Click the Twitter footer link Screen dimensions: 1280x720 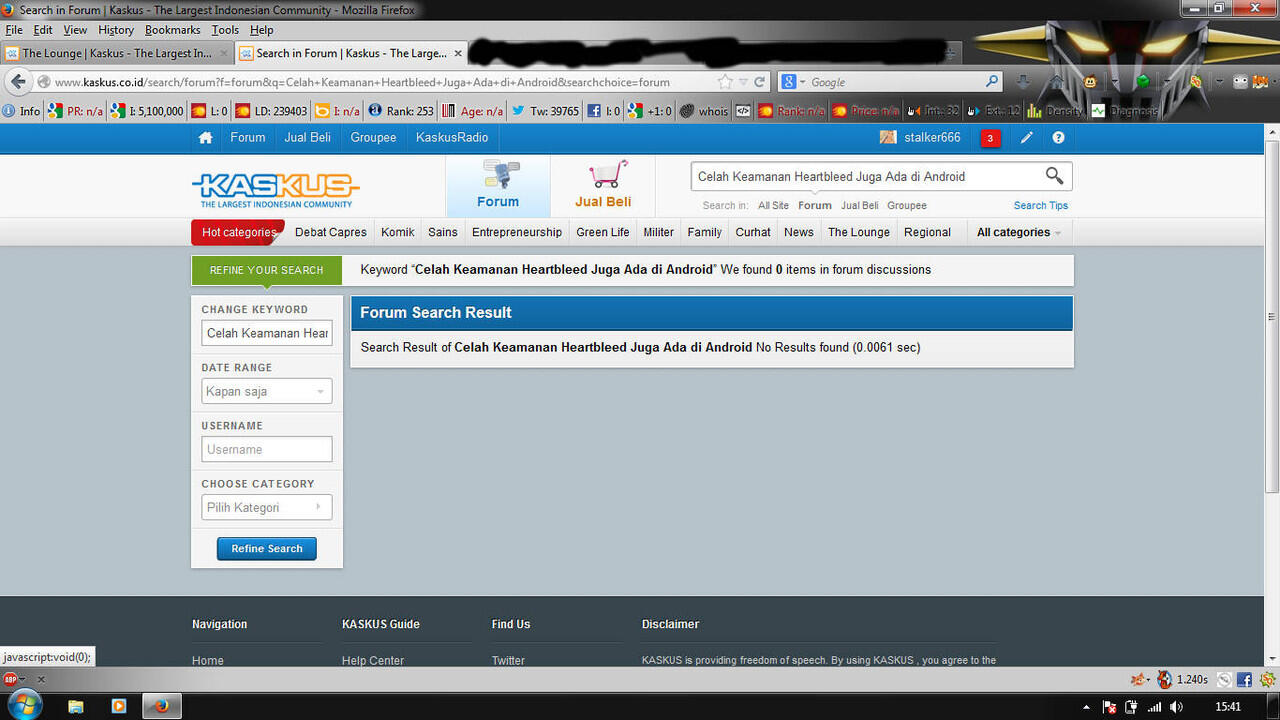coord(508,660)
